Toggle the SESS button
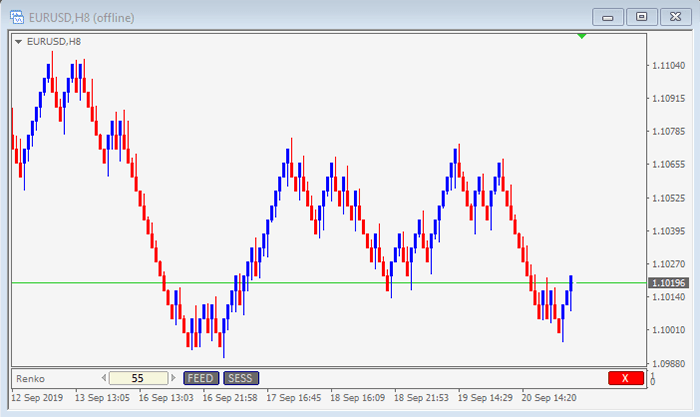 240,378
